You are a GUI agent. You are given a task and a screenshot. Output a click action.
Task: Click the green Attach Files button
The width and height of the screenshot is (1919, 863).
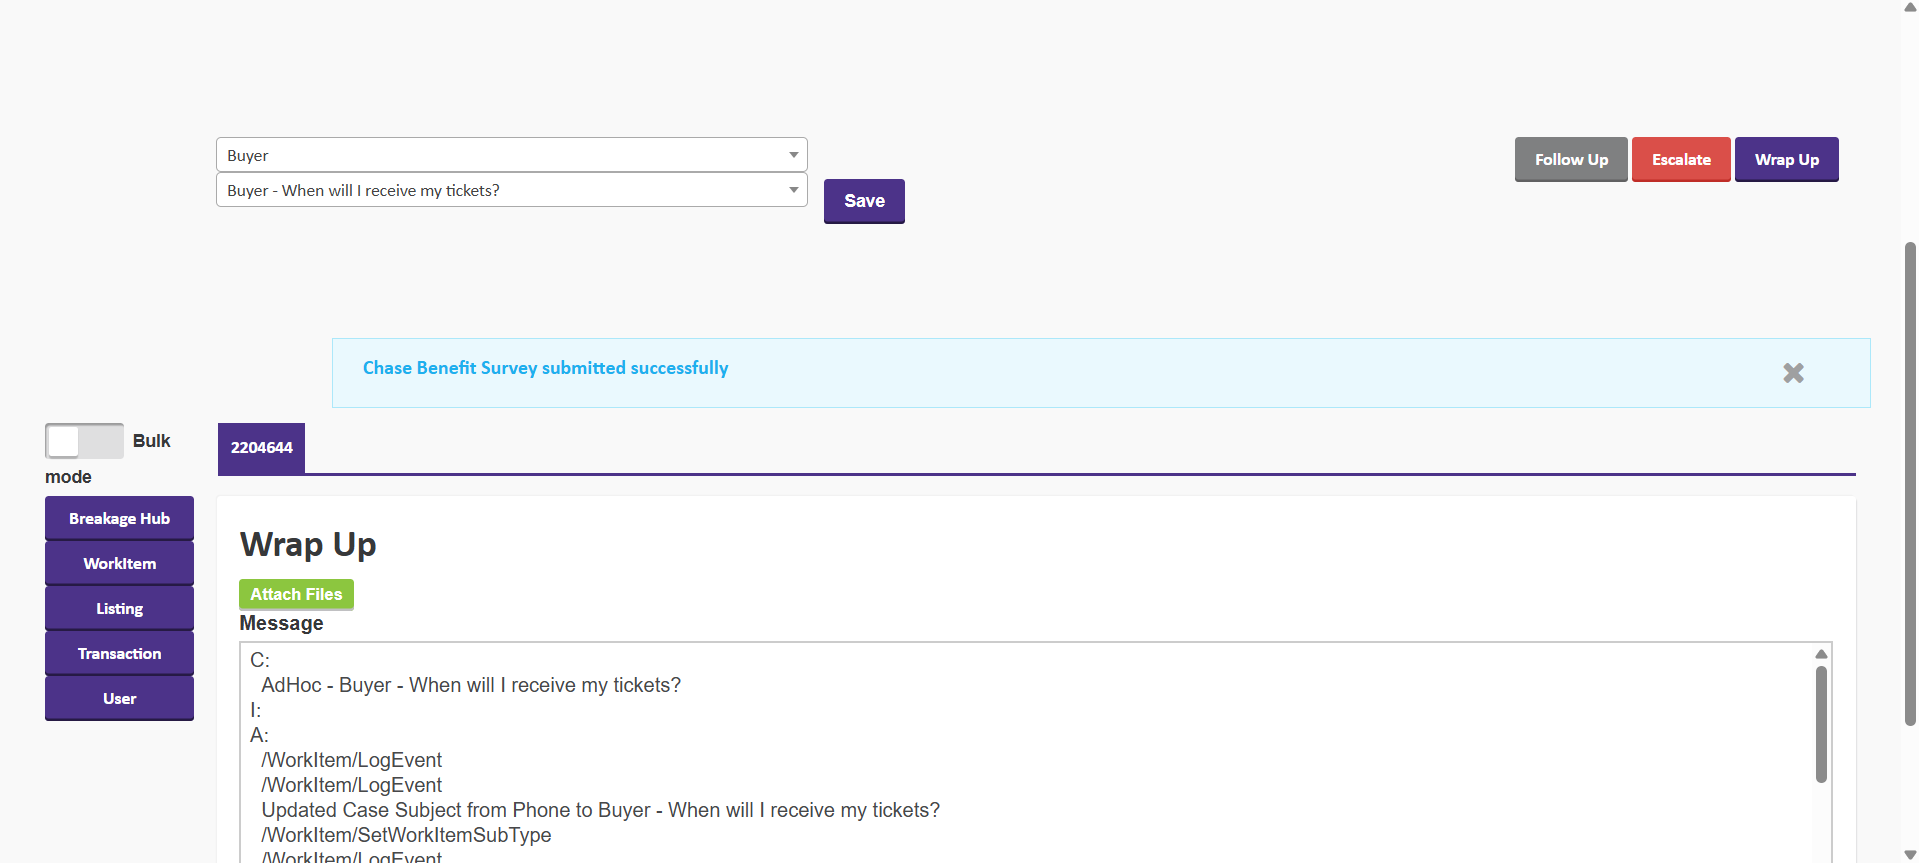[x=296, y=594]
